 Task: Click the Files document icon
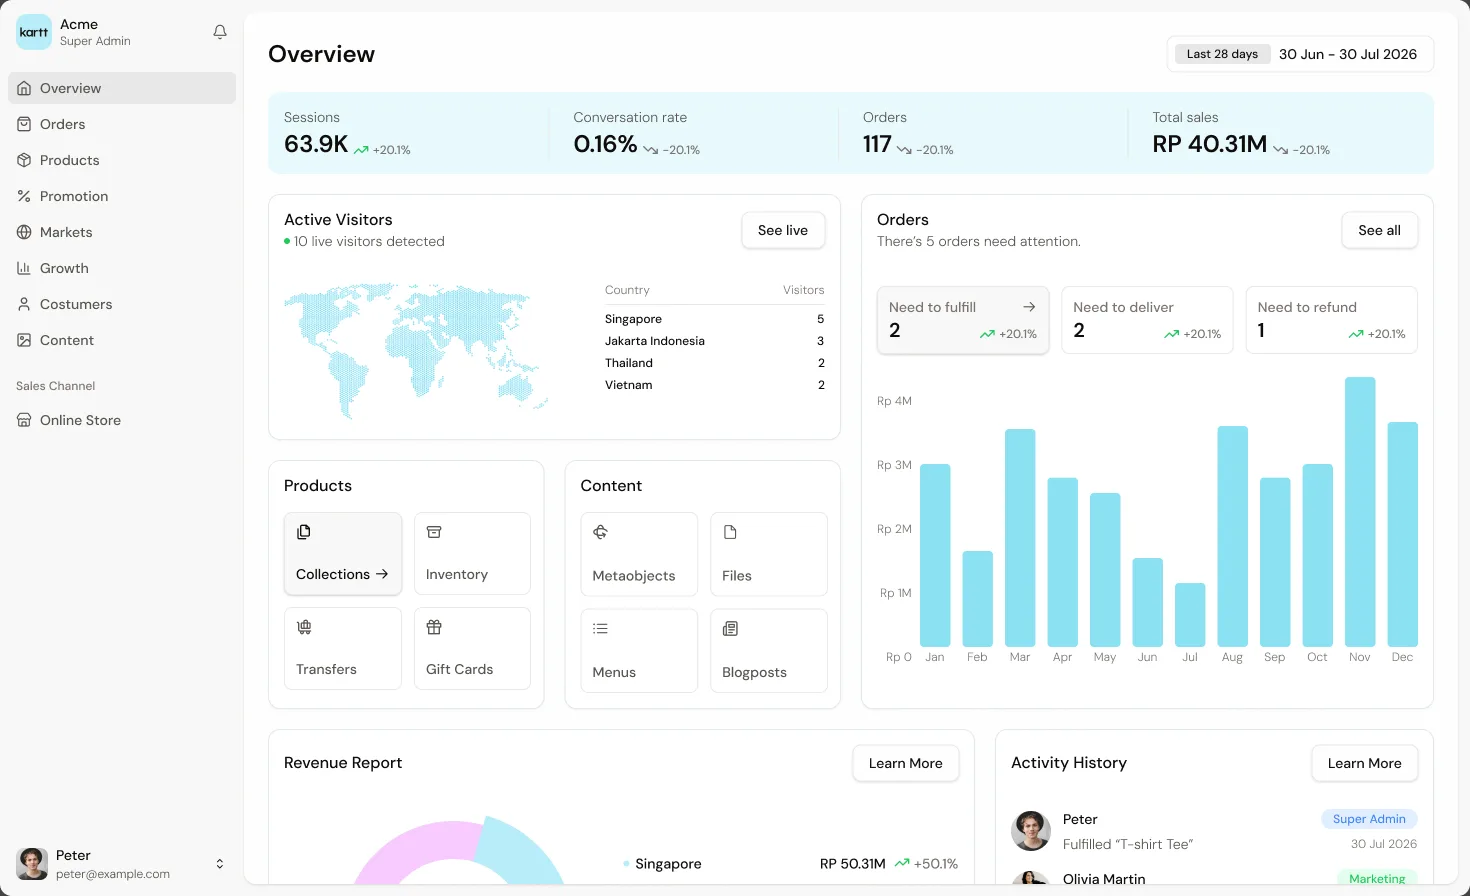tap(730, 532)
